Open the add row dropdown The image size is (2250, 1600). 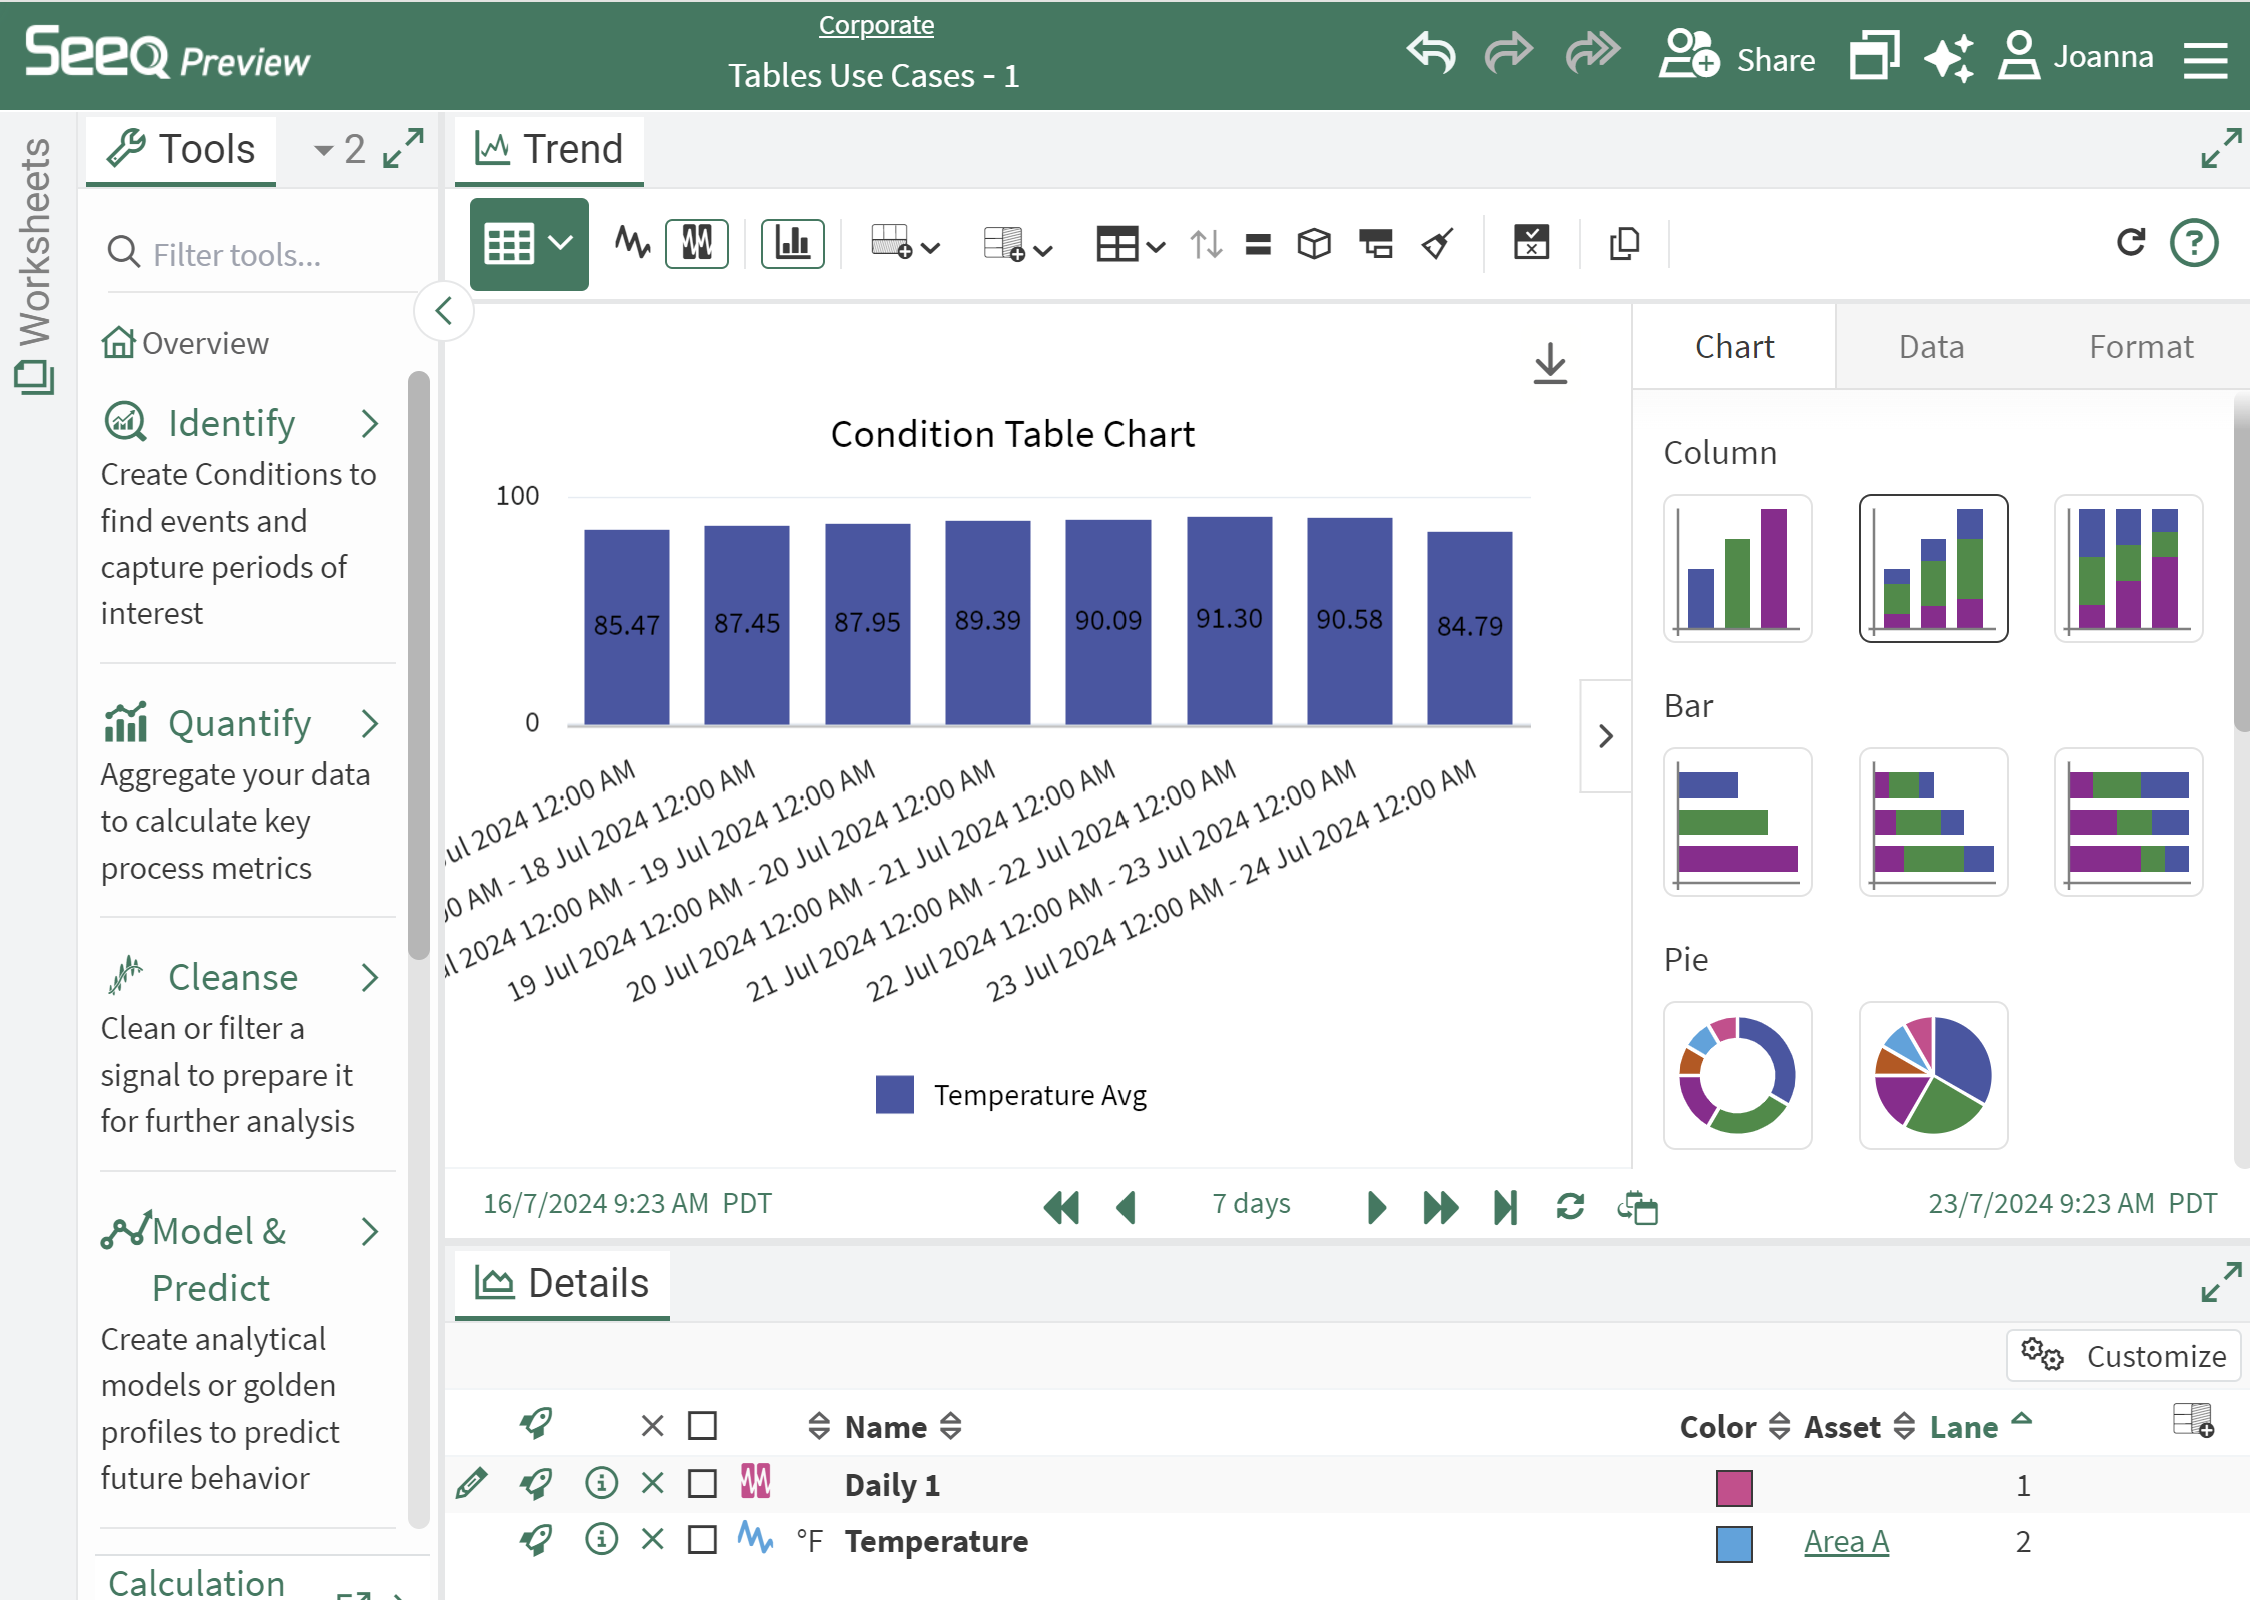(x=905, y=243)
